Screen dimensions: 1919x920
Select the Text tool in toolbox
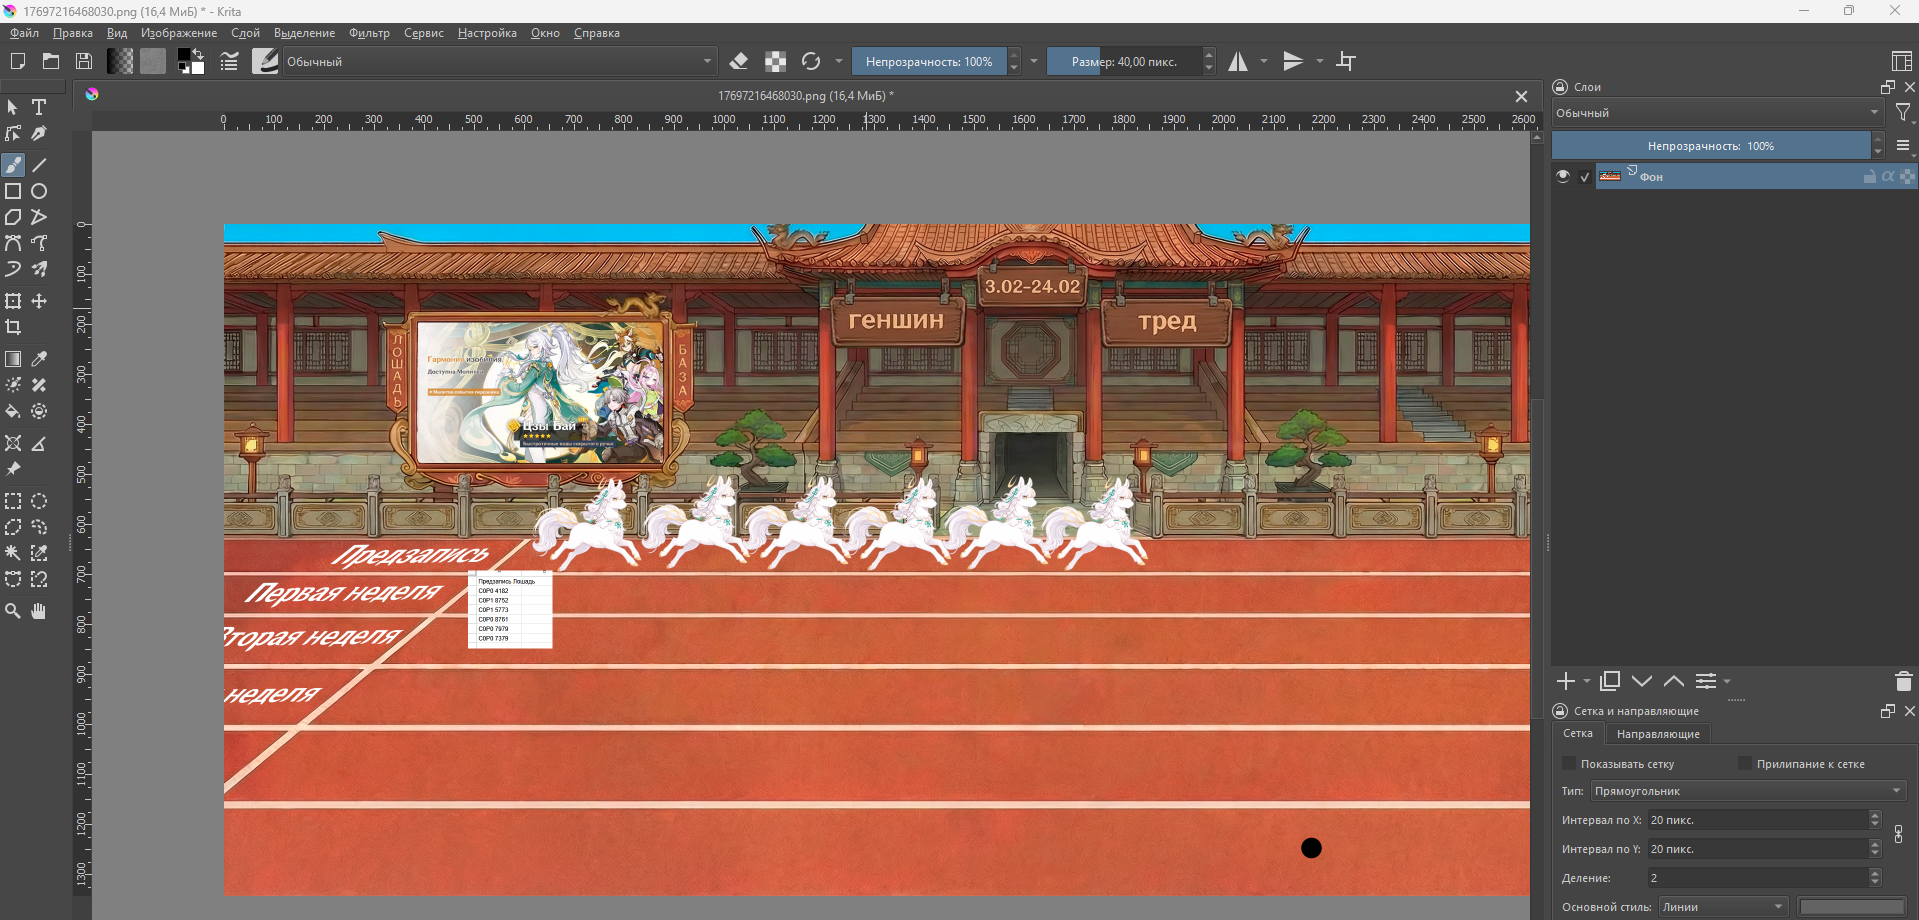(x=39, y=107)
